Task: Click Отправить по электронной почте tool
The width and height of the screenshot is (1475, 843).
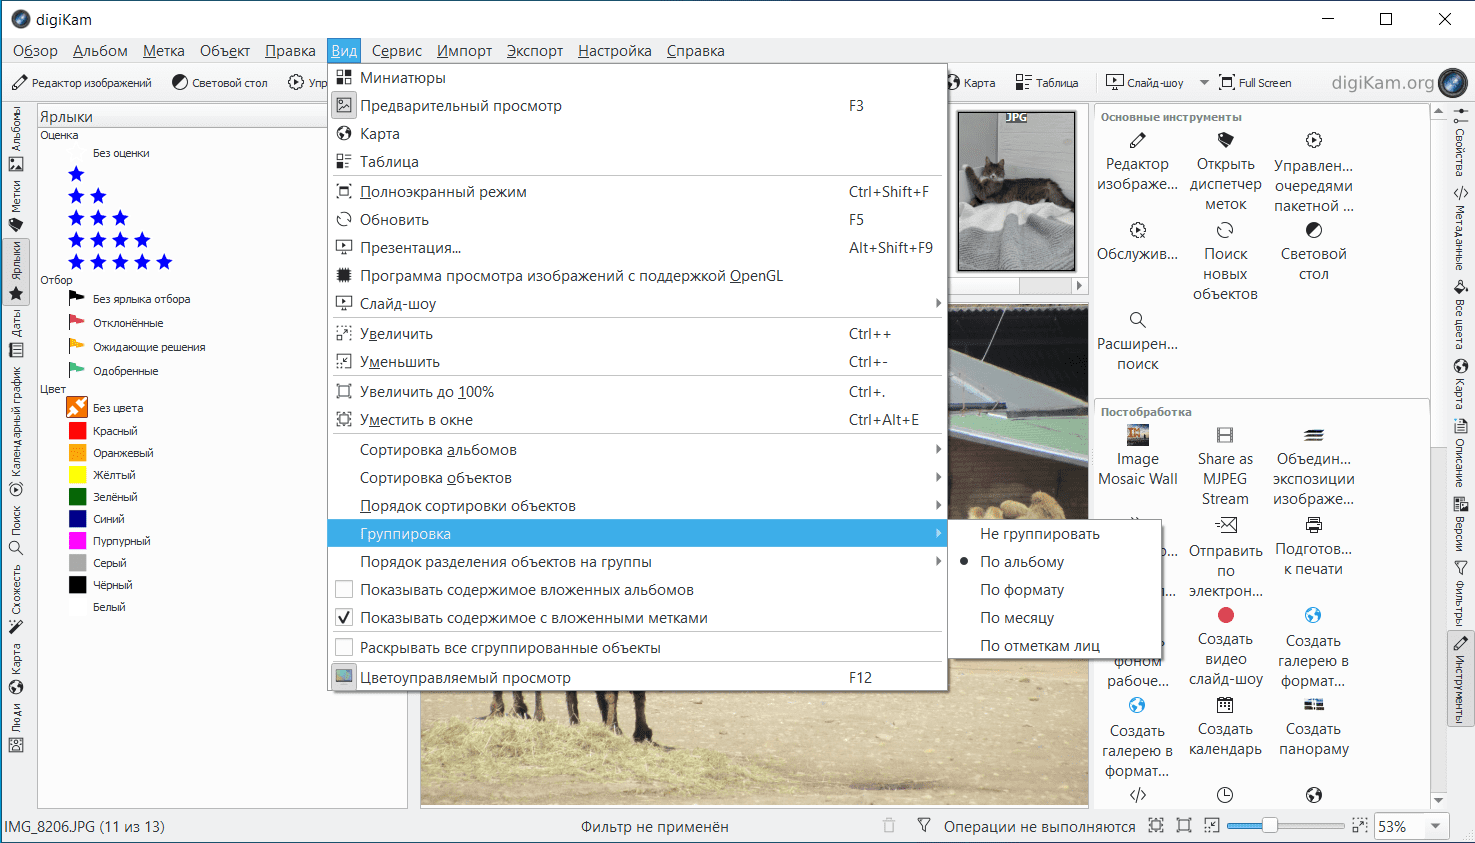Action: (1225, 525)
